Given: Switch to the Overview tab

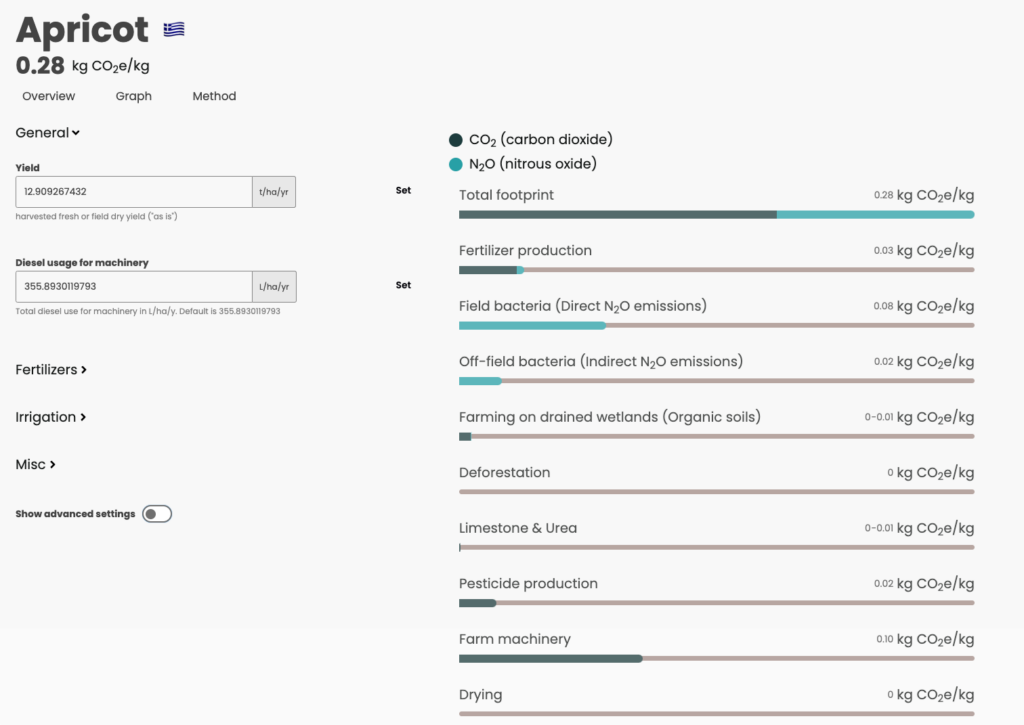Looking at the screenshot, I should pyautogui.click(x=49, y=96).
